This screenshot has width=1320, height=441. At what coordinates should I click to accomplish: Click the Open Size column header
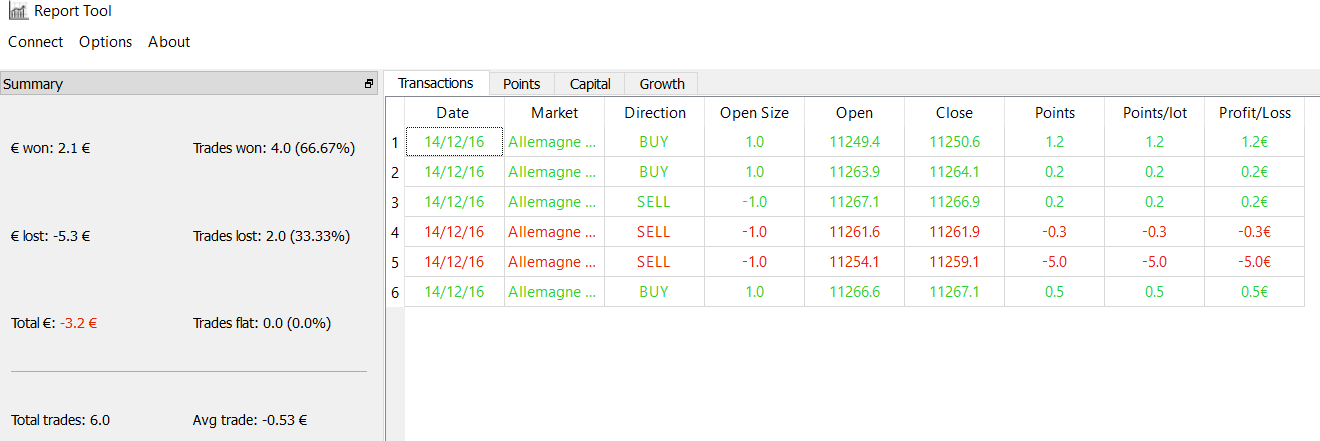pyautogui.click(x=754, y=113)
